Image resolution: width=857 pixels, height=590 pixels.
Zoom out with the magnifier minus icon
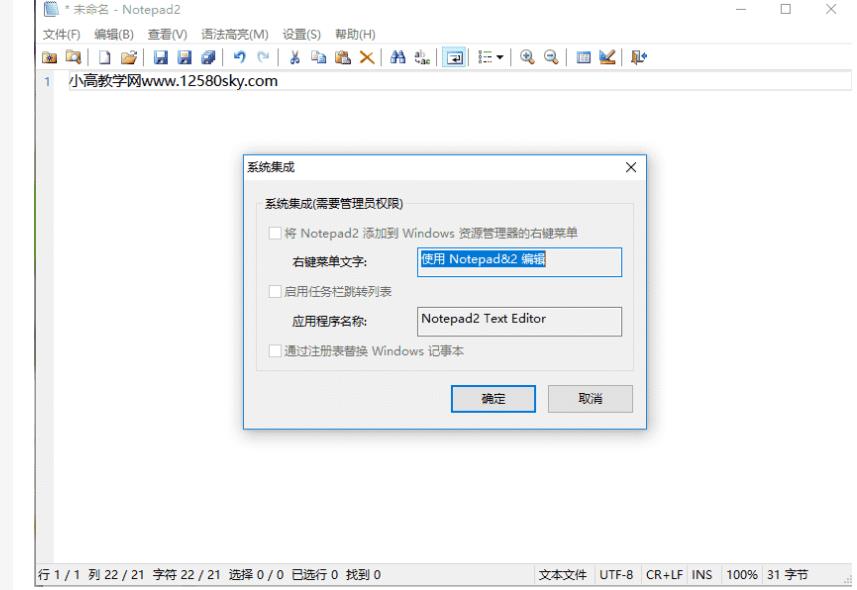551,57
